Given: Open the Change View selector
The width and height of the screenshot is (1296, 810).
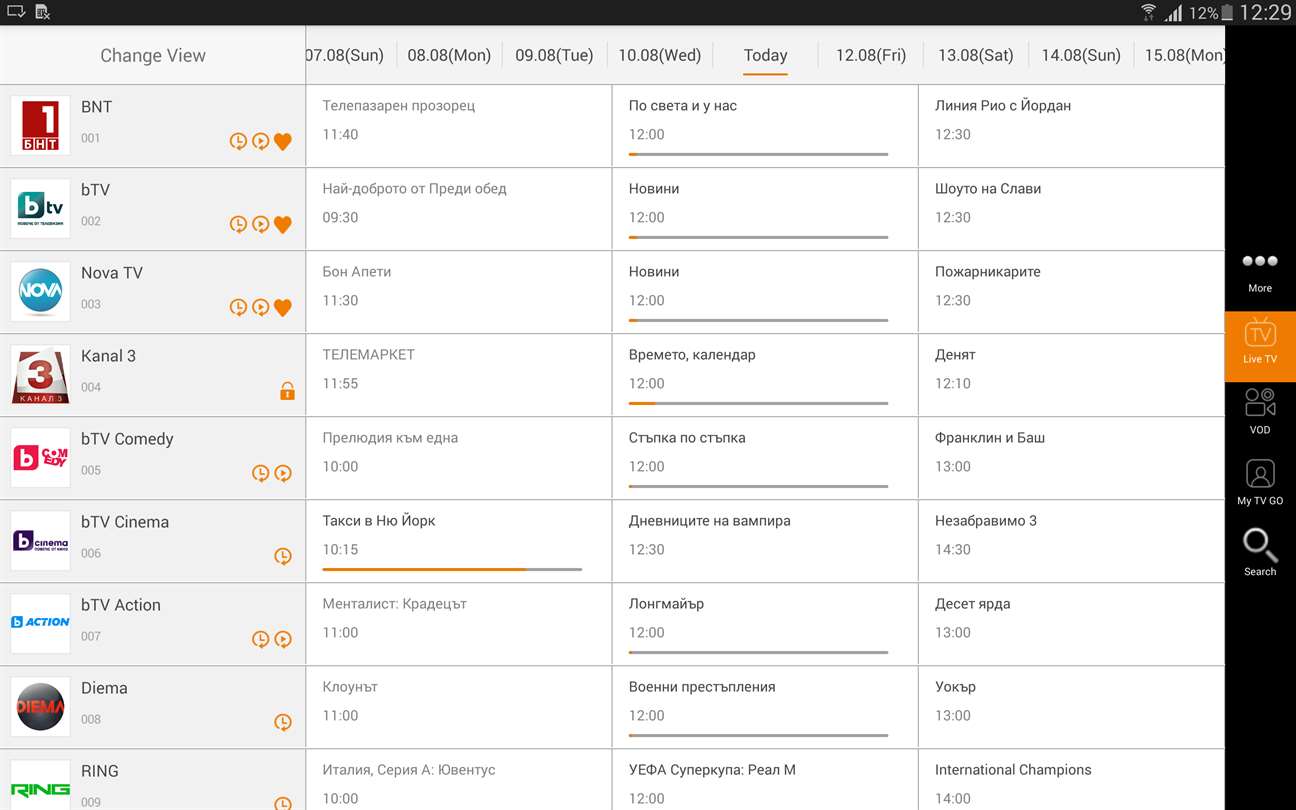Looking at the screenshot, I should (153, 56).
